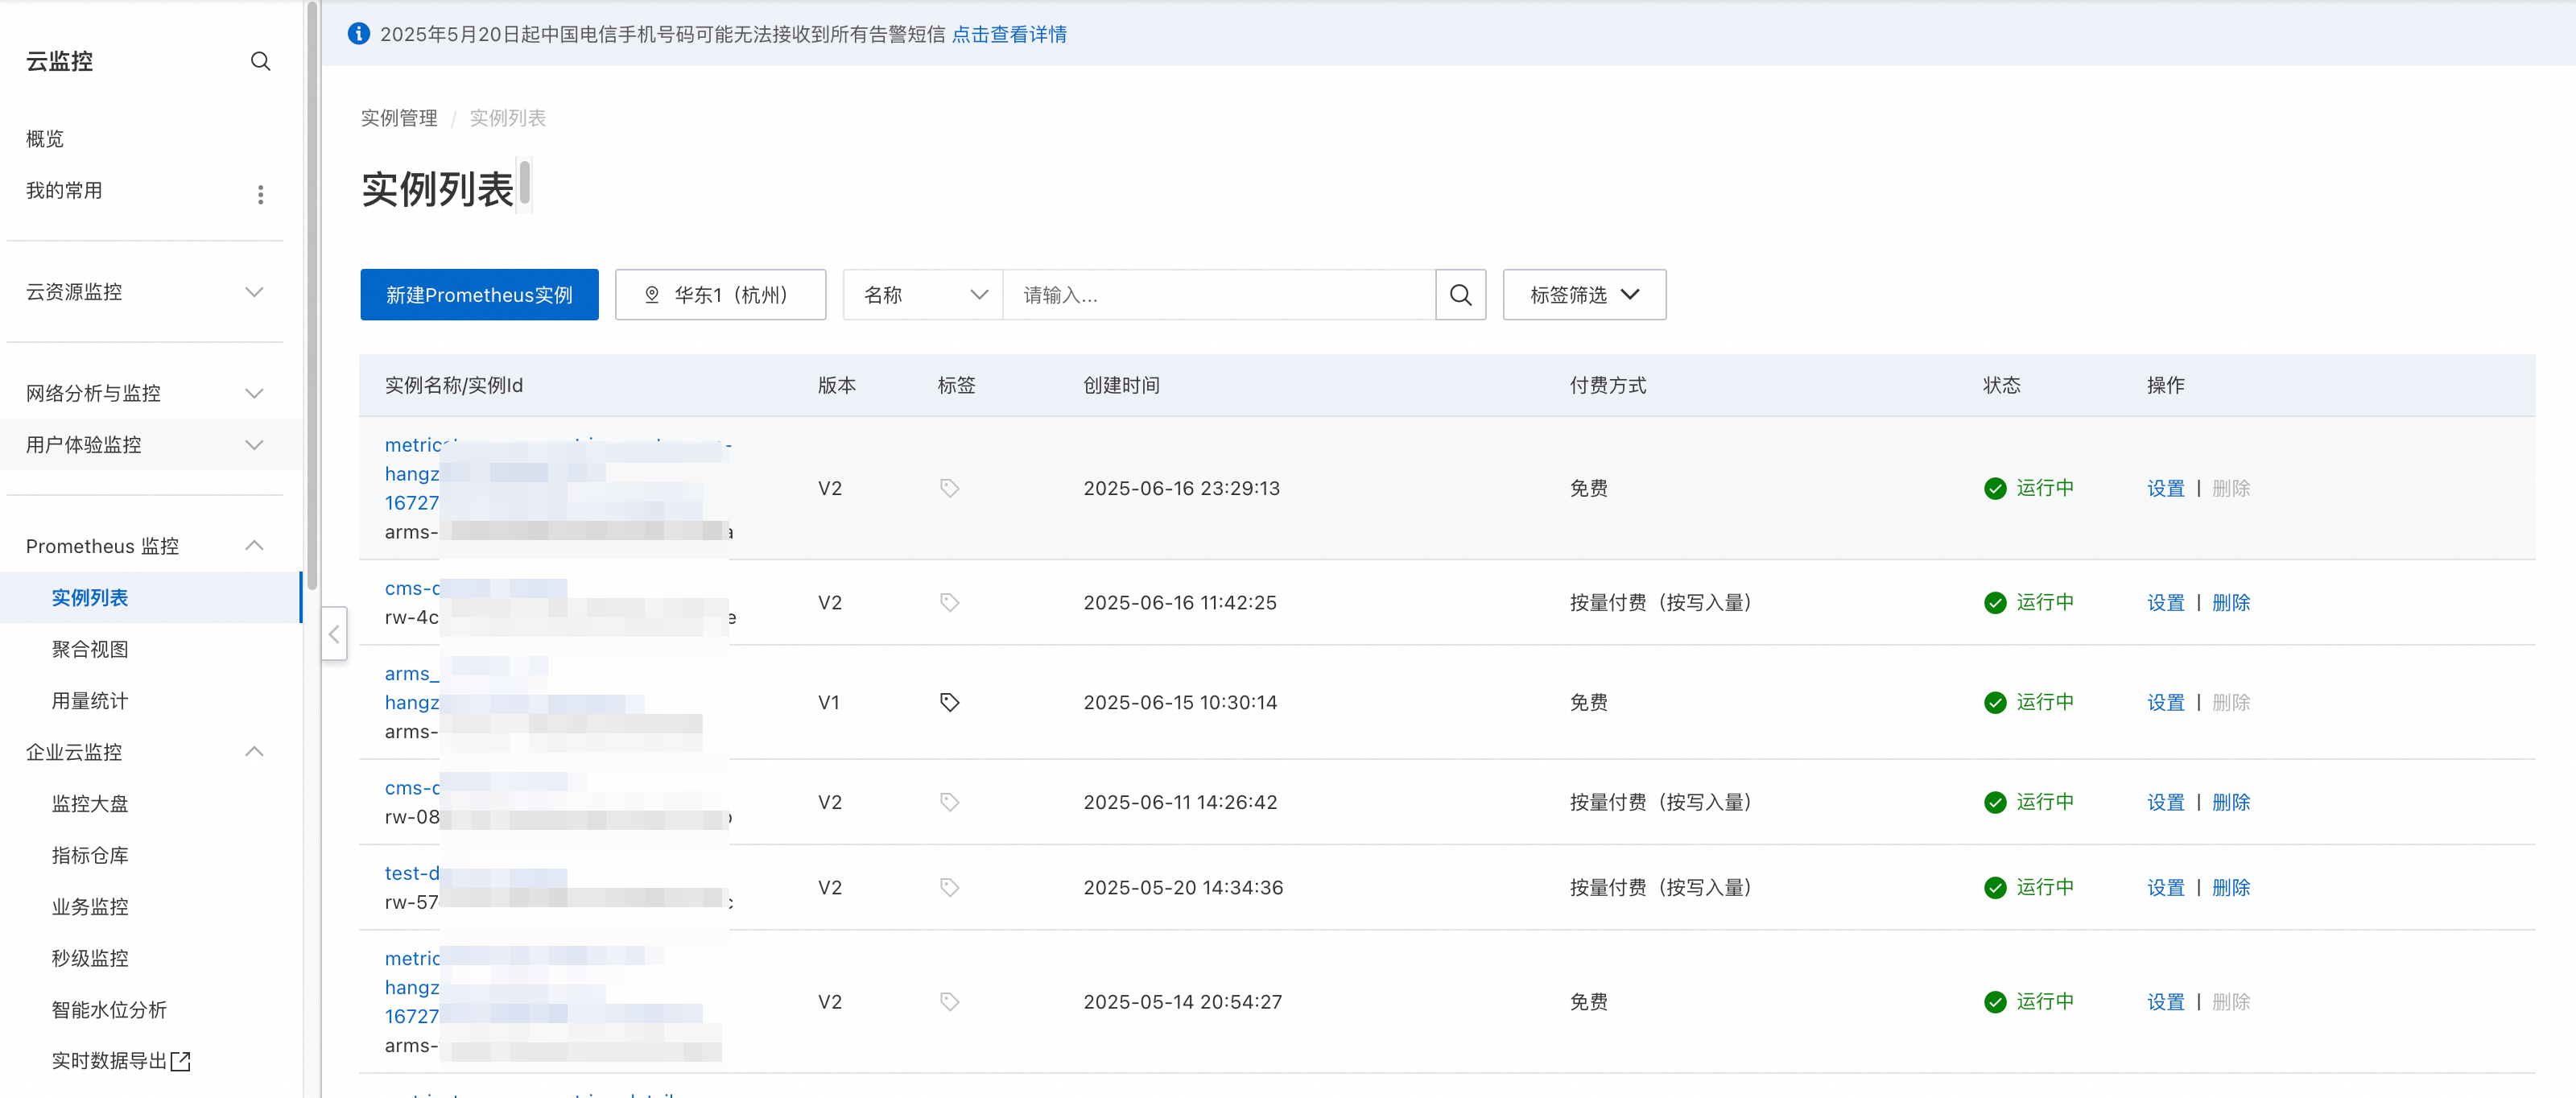The width and height of the screenshot is (2576, 1098).
Task: Open the 名称 search field dropdown
Action: [922, 295]
